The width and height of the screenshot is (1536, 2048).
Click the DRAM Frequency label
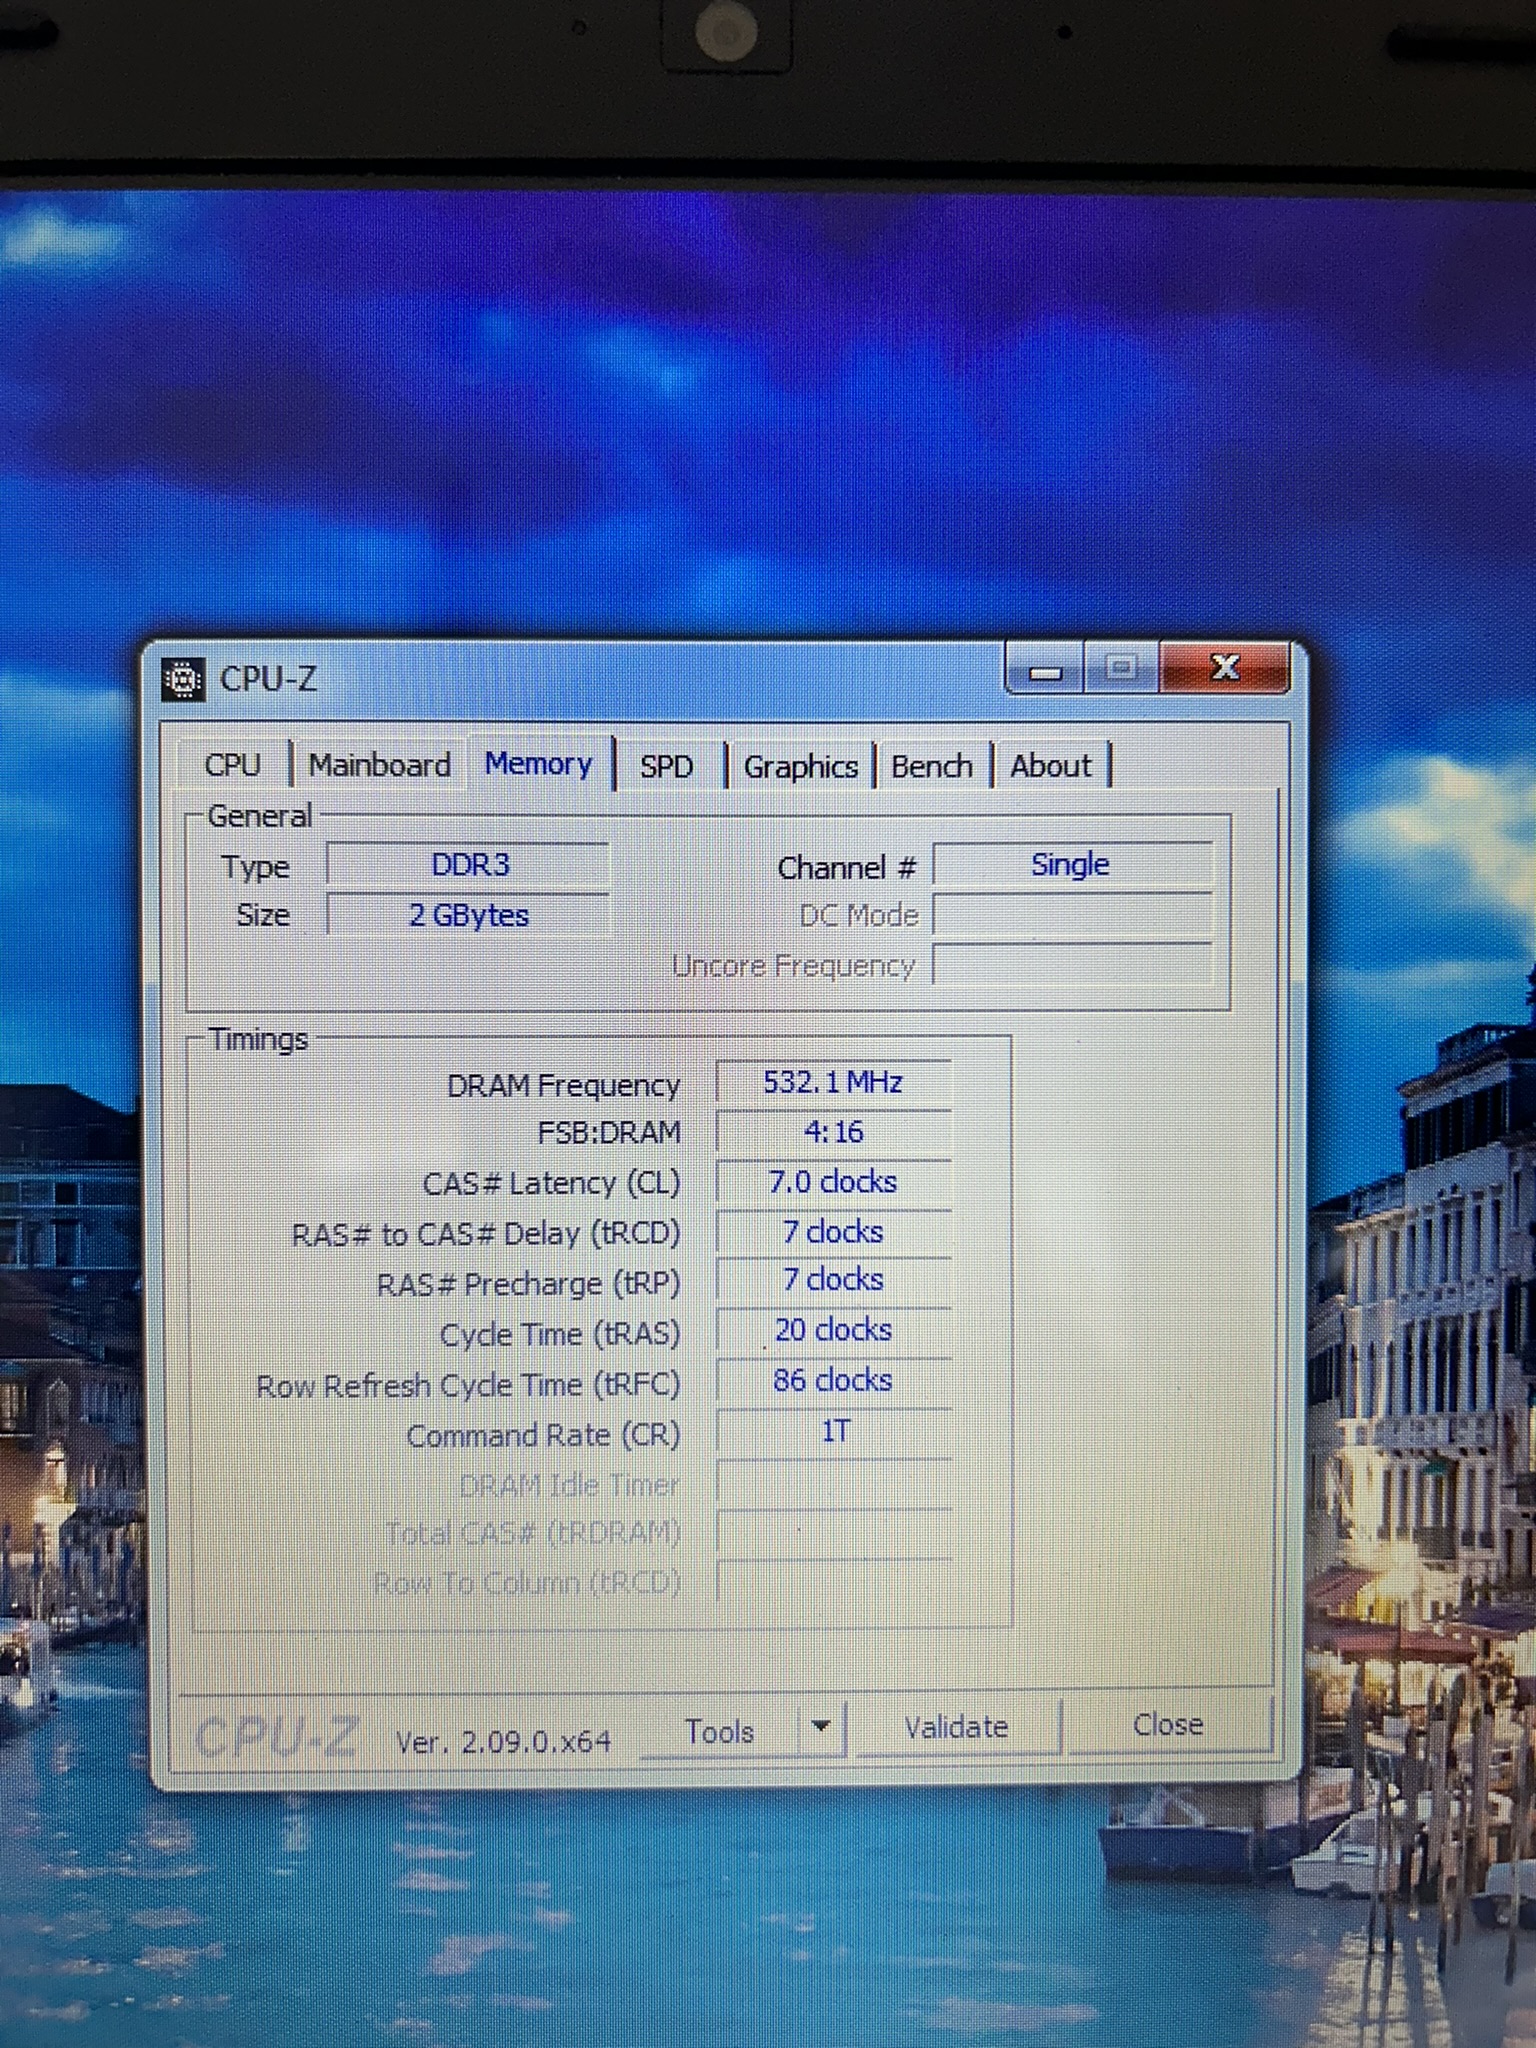563,1086
